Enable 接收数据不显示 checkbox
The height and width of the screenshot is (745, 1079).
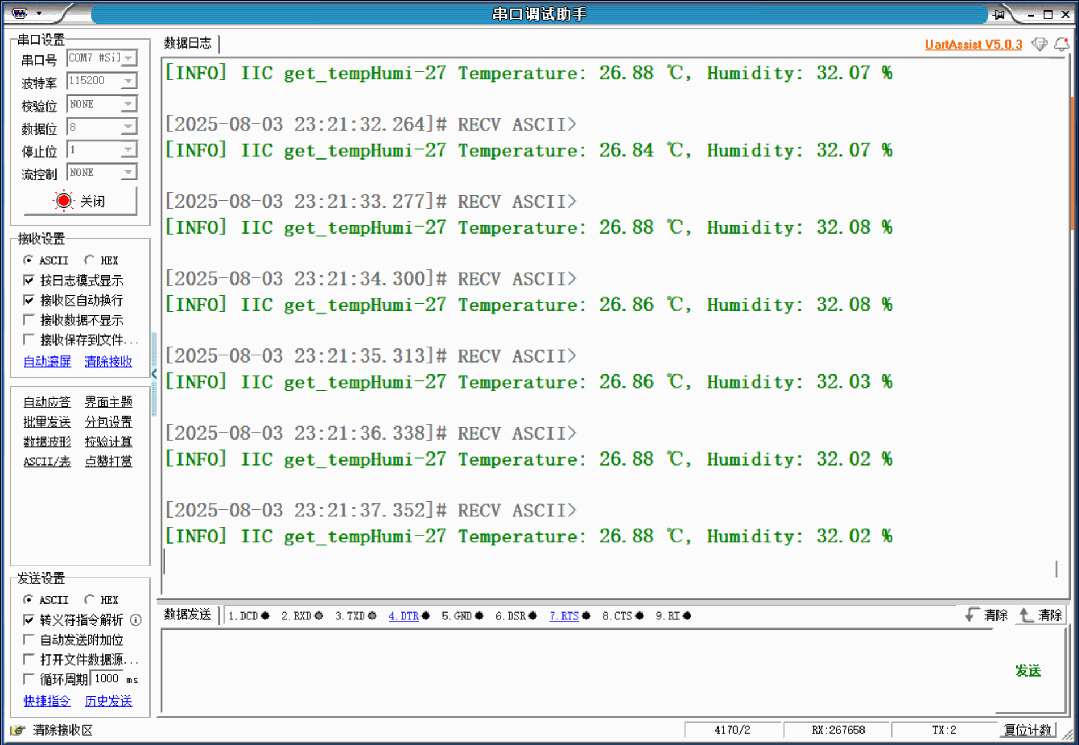(29, 320)
